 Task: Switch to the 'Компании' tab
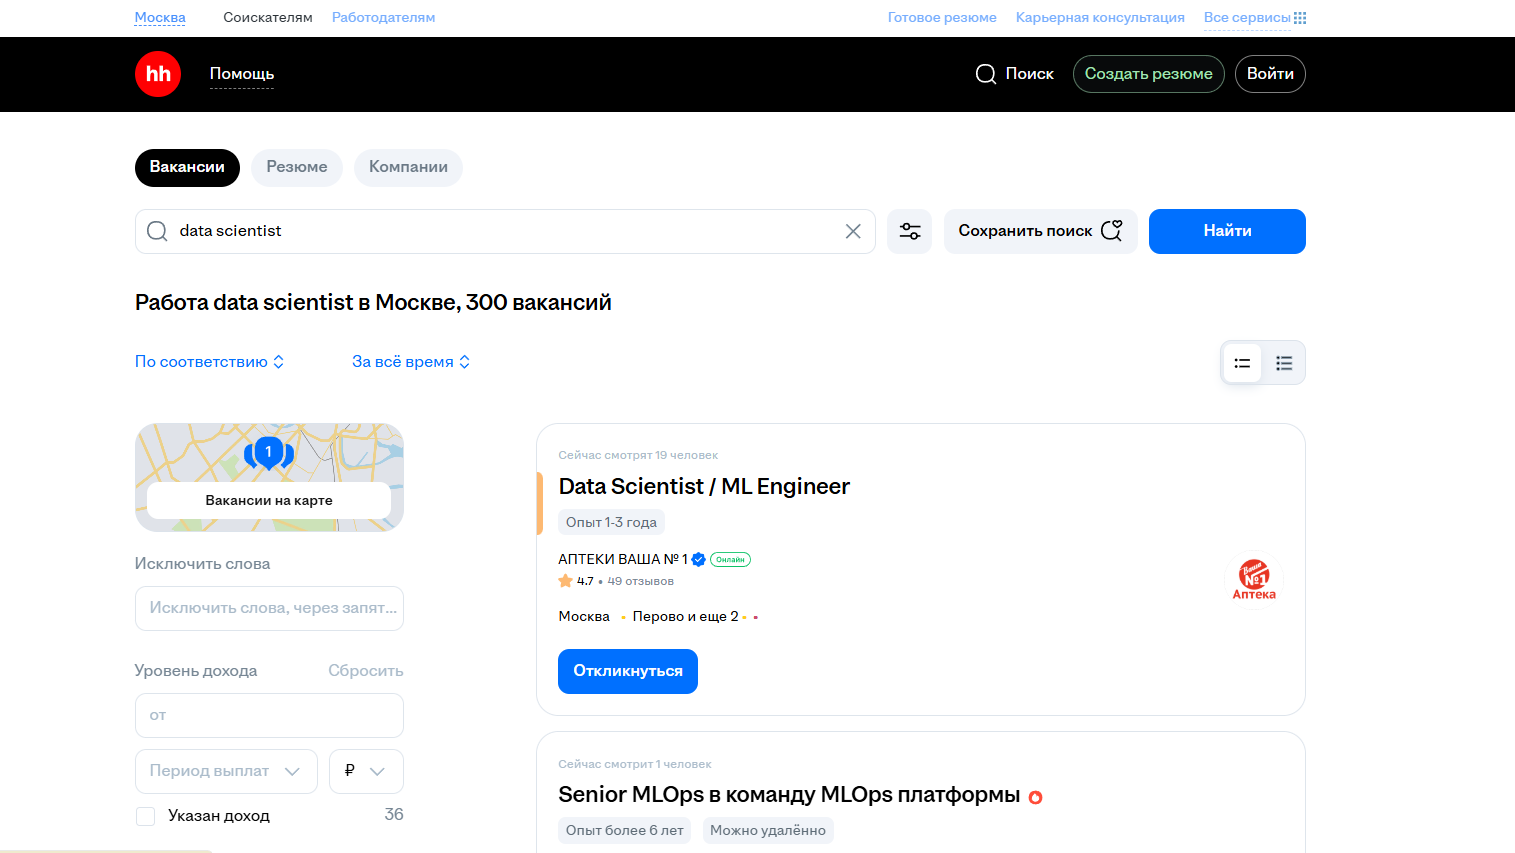coord(408,167)
